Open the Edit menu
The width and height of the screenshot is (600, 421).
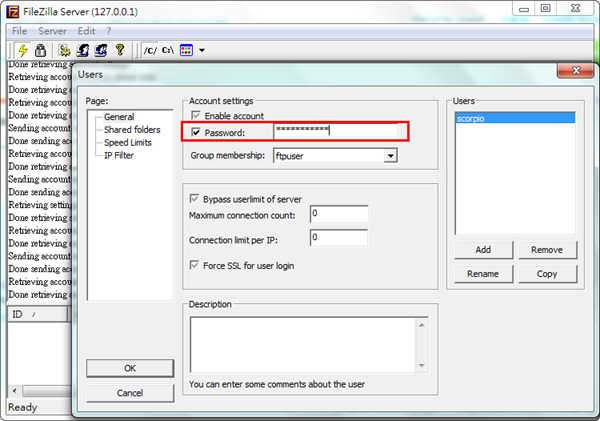pyautogui.click(x=86, y=31)
